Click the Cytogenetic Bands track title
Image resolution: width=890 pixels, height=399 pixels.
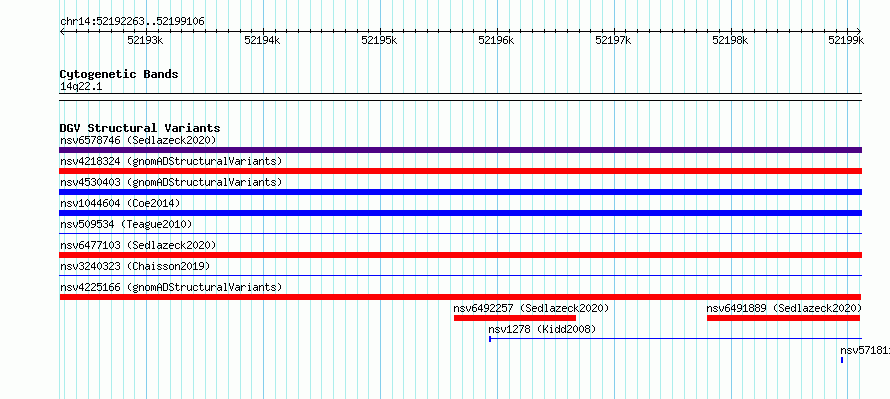[119, 74]
